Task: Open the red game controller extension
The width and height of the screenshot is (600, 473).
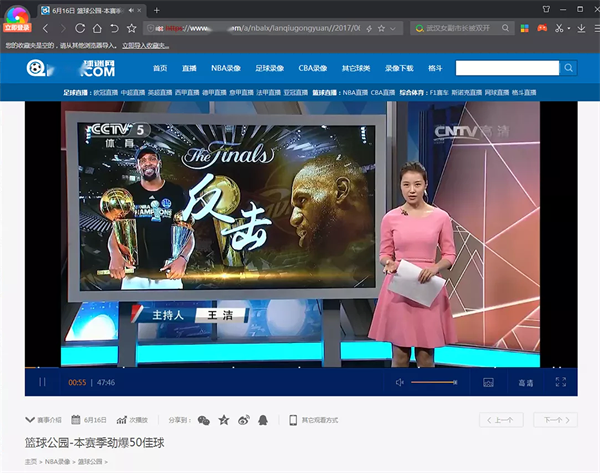Action: click(x=542, y=28)
